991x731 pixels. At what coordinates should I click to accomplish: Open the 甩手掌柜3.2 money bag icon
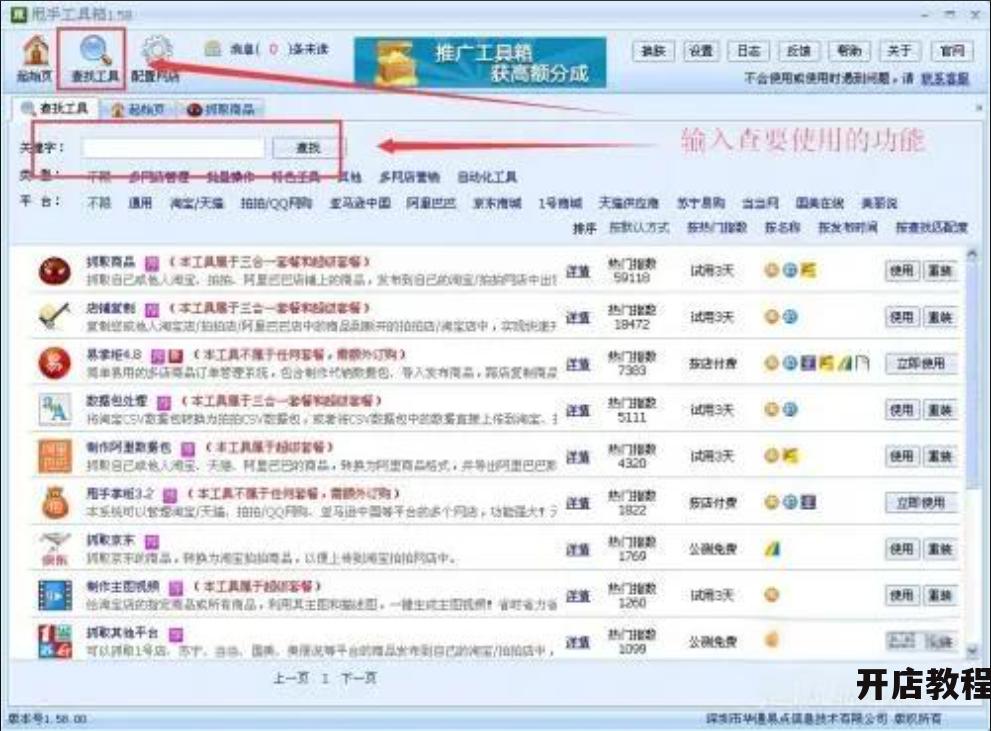(x=54, y=503)
